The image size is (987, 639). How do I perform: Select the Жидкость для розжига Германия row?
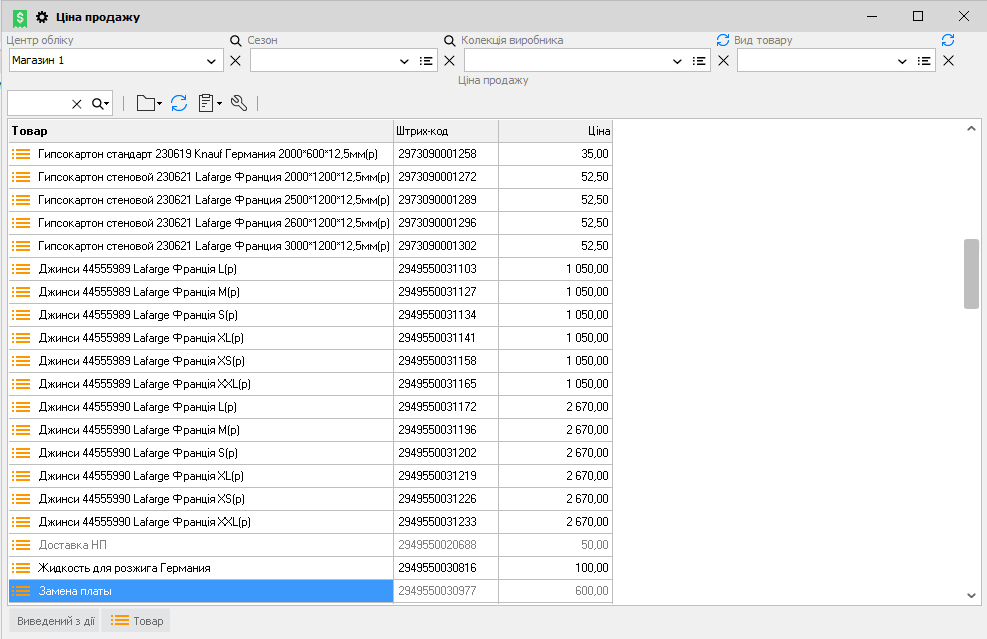coord(200,568)
